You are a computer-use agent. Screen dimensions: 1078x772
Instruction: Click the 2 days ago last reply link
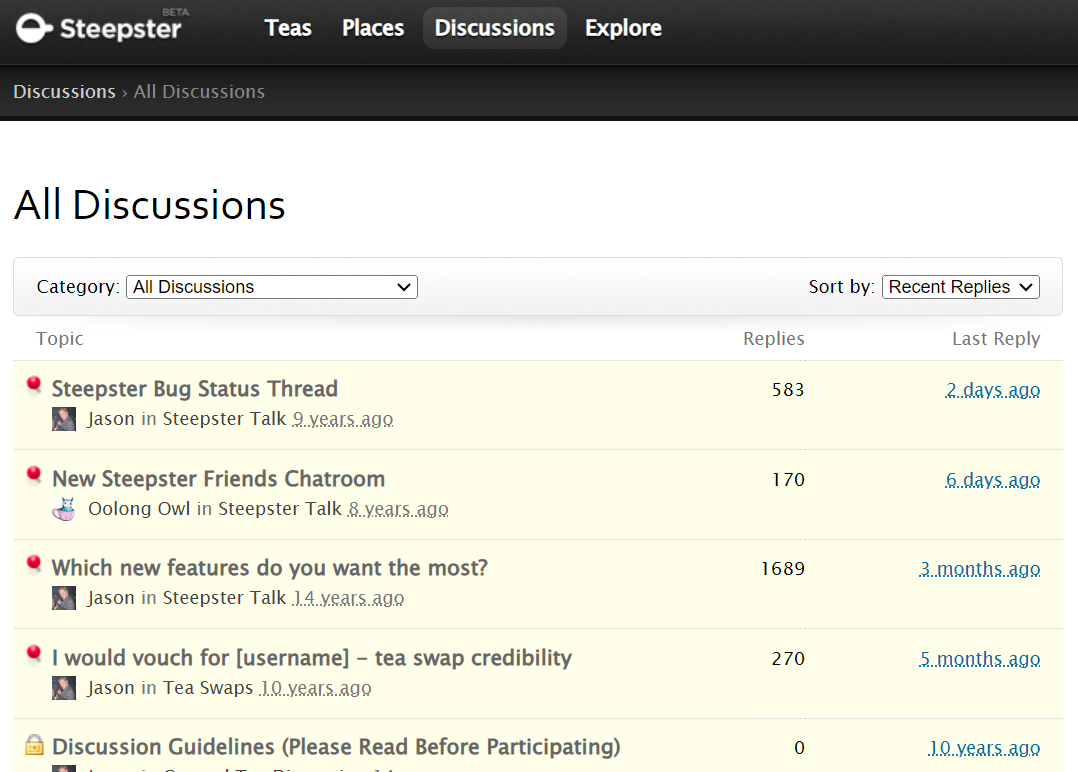[x=993, y=390]
